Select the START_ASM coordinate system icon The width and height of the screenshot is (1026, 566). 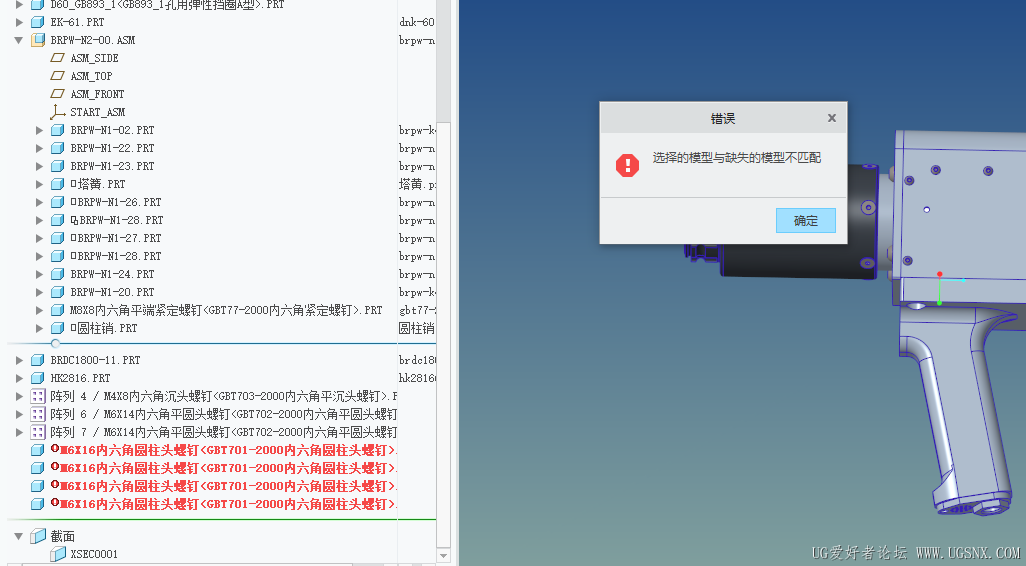tap(58, 112)
